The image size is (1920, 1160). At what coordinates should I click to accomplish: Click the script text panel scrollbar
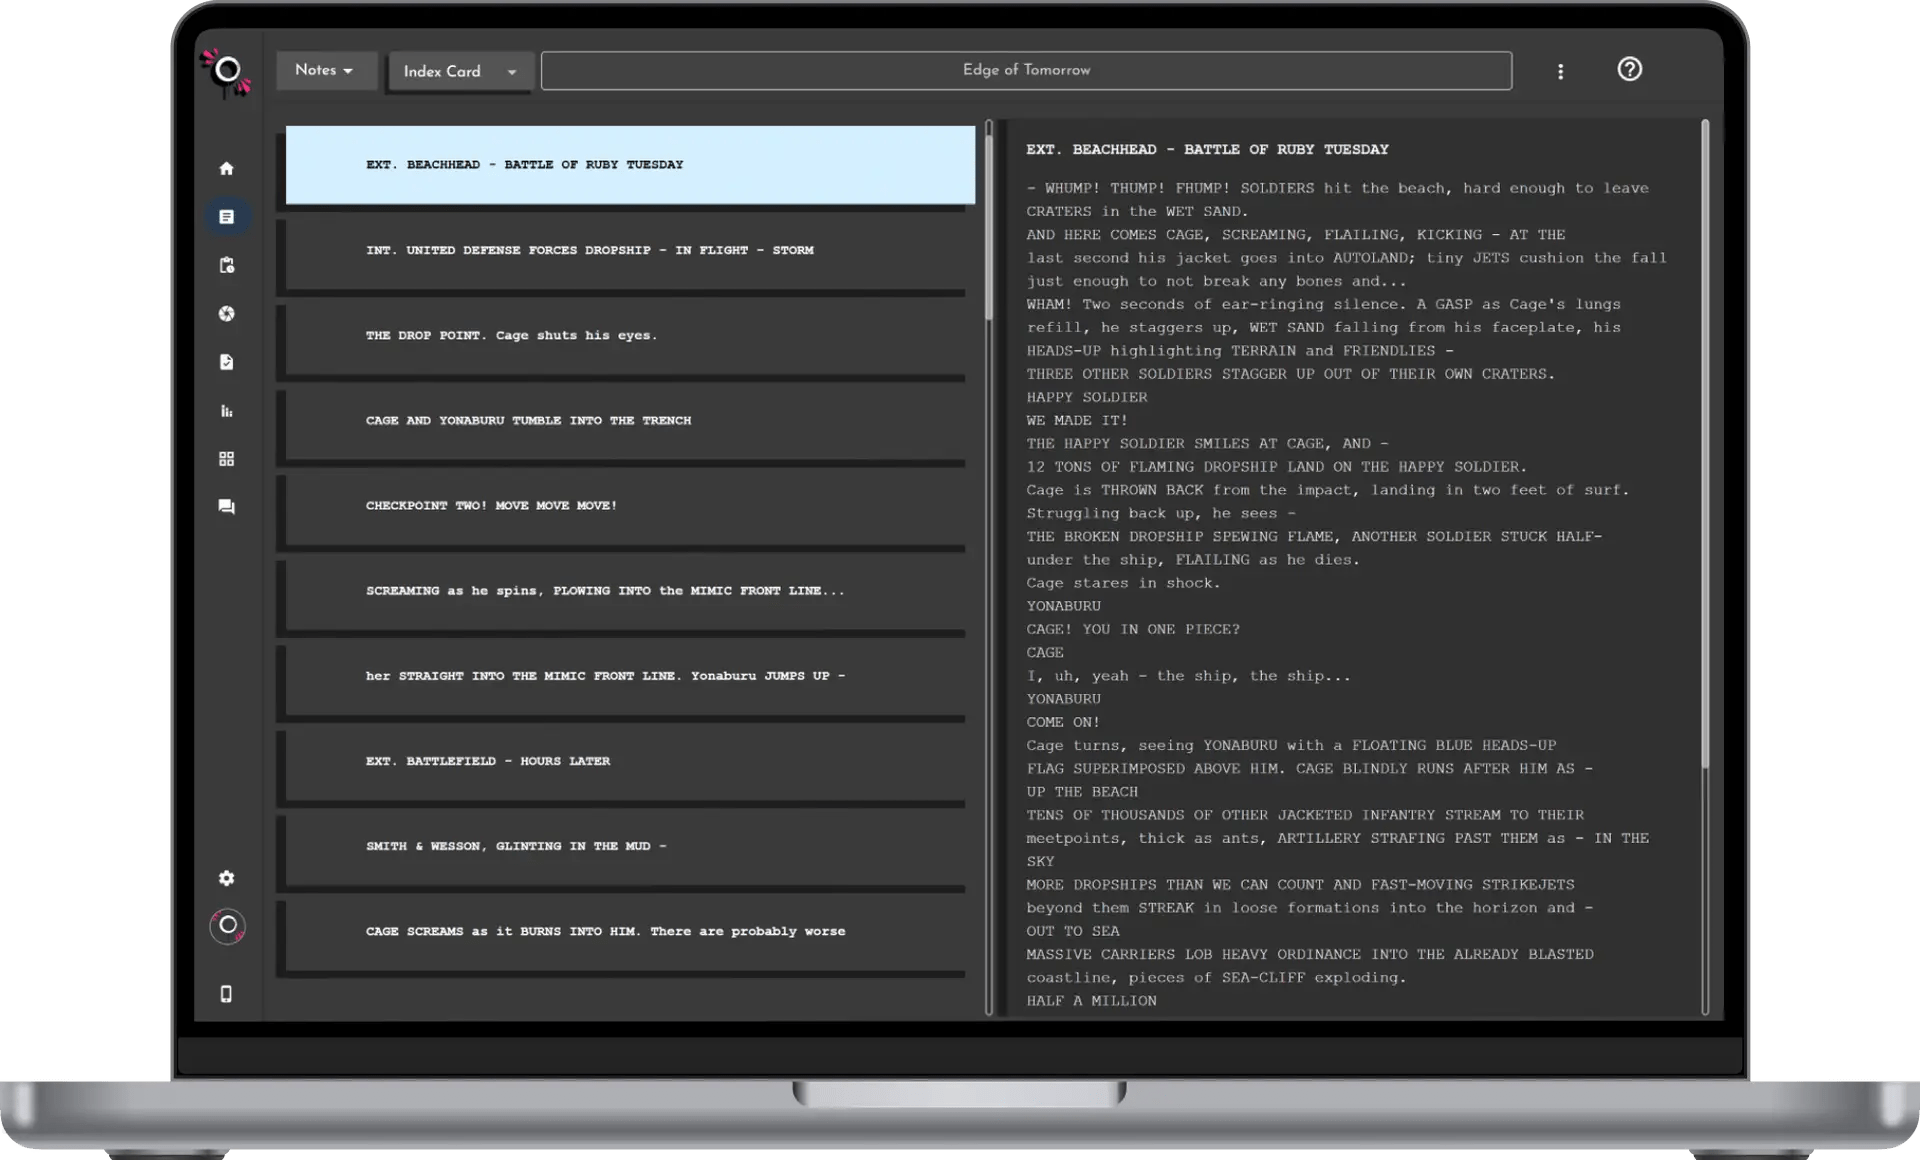click(x=1704, y=445)
